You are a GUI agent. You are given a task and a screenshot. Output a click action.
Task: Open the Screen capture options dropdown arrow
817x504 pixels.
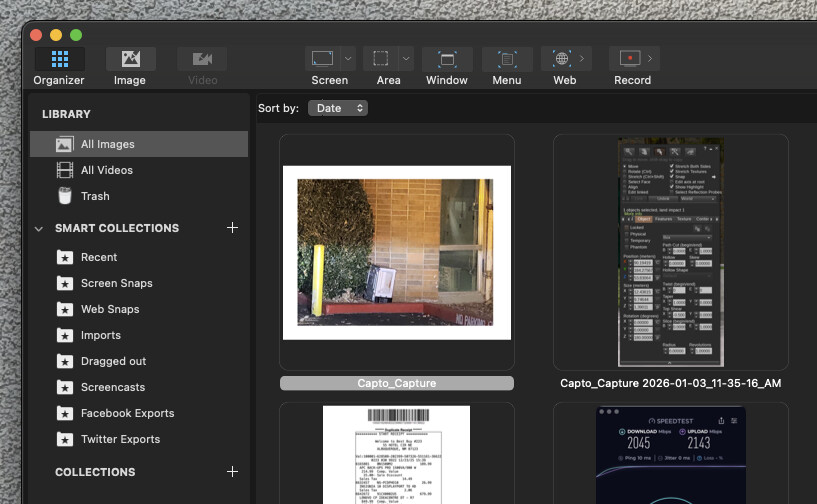coord(348,59)
